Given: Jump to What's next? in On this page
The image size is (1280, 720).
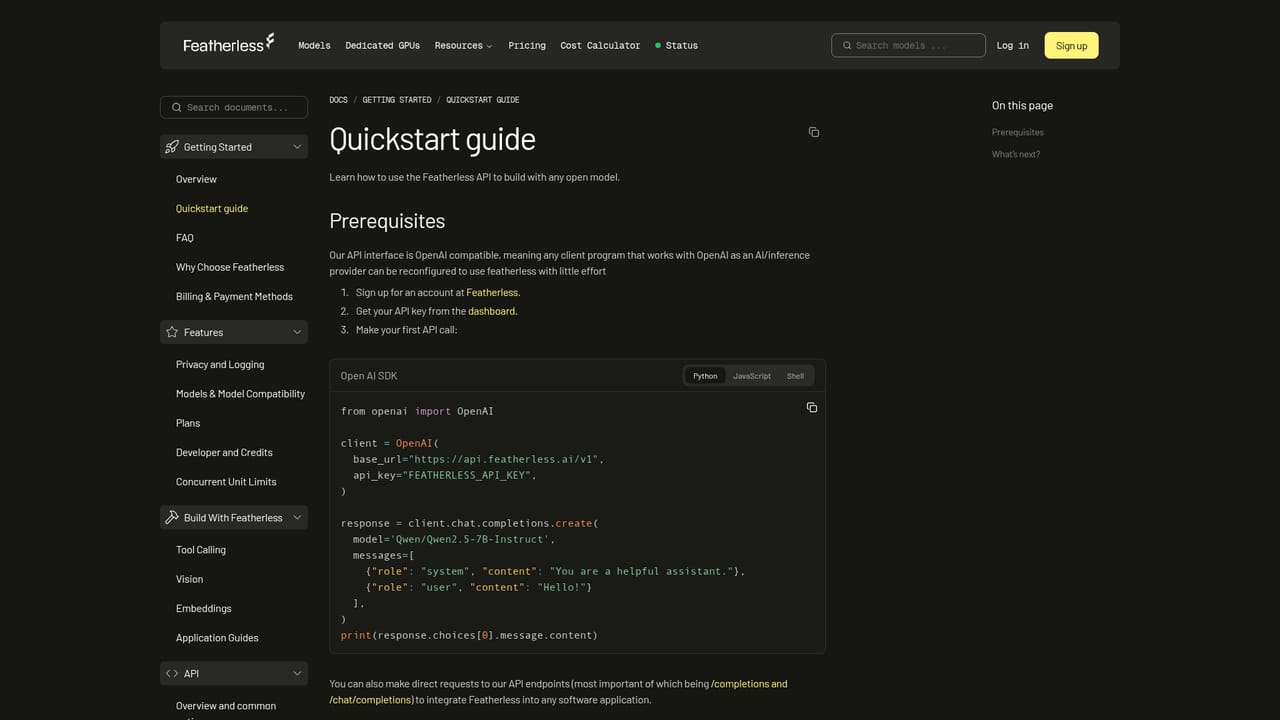Looking at the screenshot, I should point(1016,154).
